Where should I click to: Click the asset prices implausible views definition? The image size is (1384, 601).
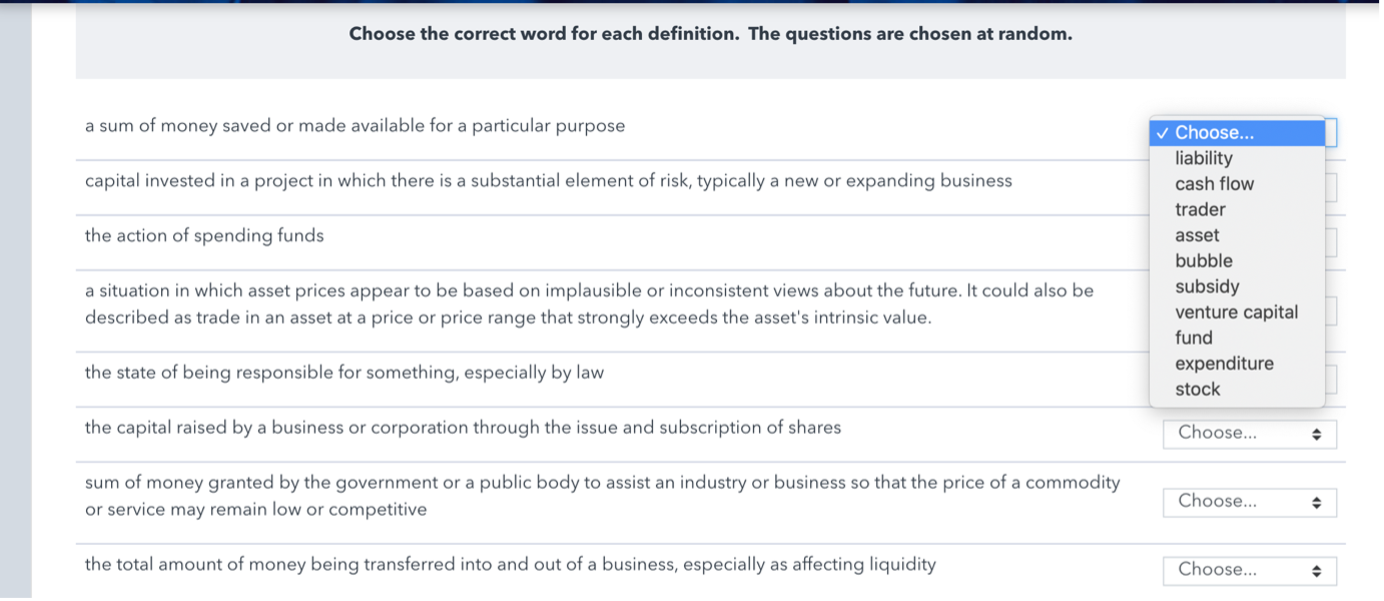click(589, 304)
